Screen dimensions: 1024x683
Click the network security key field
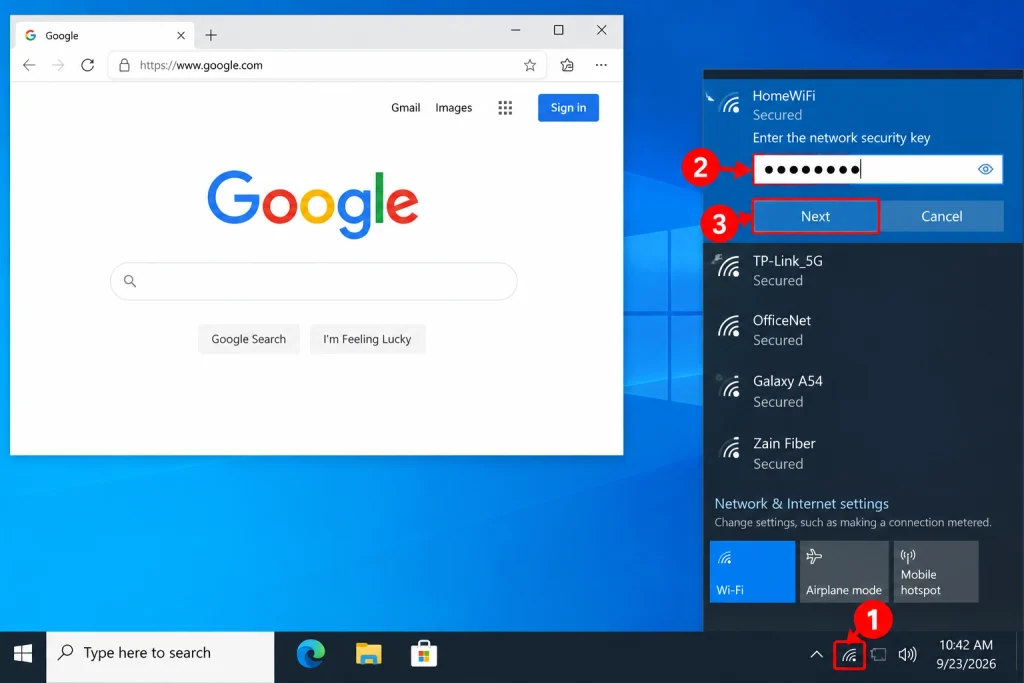878,170
